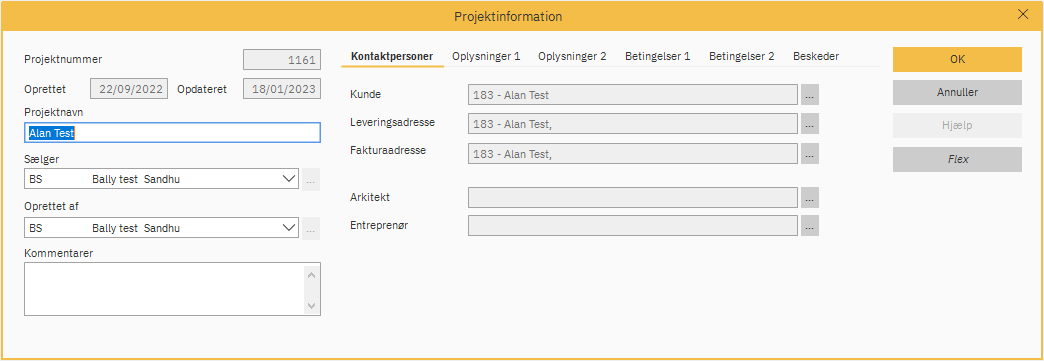Image resolution: width=1044 pixels, height=361 pixels.
Task: Click the Oprettet date field 22/09/2022
Action: click(x=129, y=89)
